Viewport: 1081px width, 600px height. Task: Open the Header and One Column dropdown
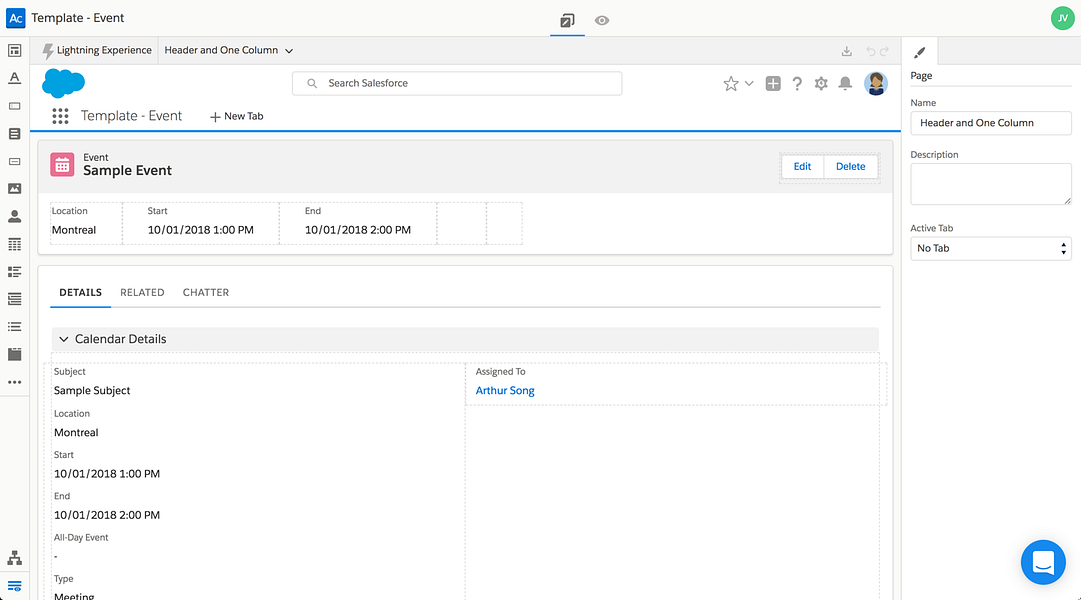click(x=228, y=50)
